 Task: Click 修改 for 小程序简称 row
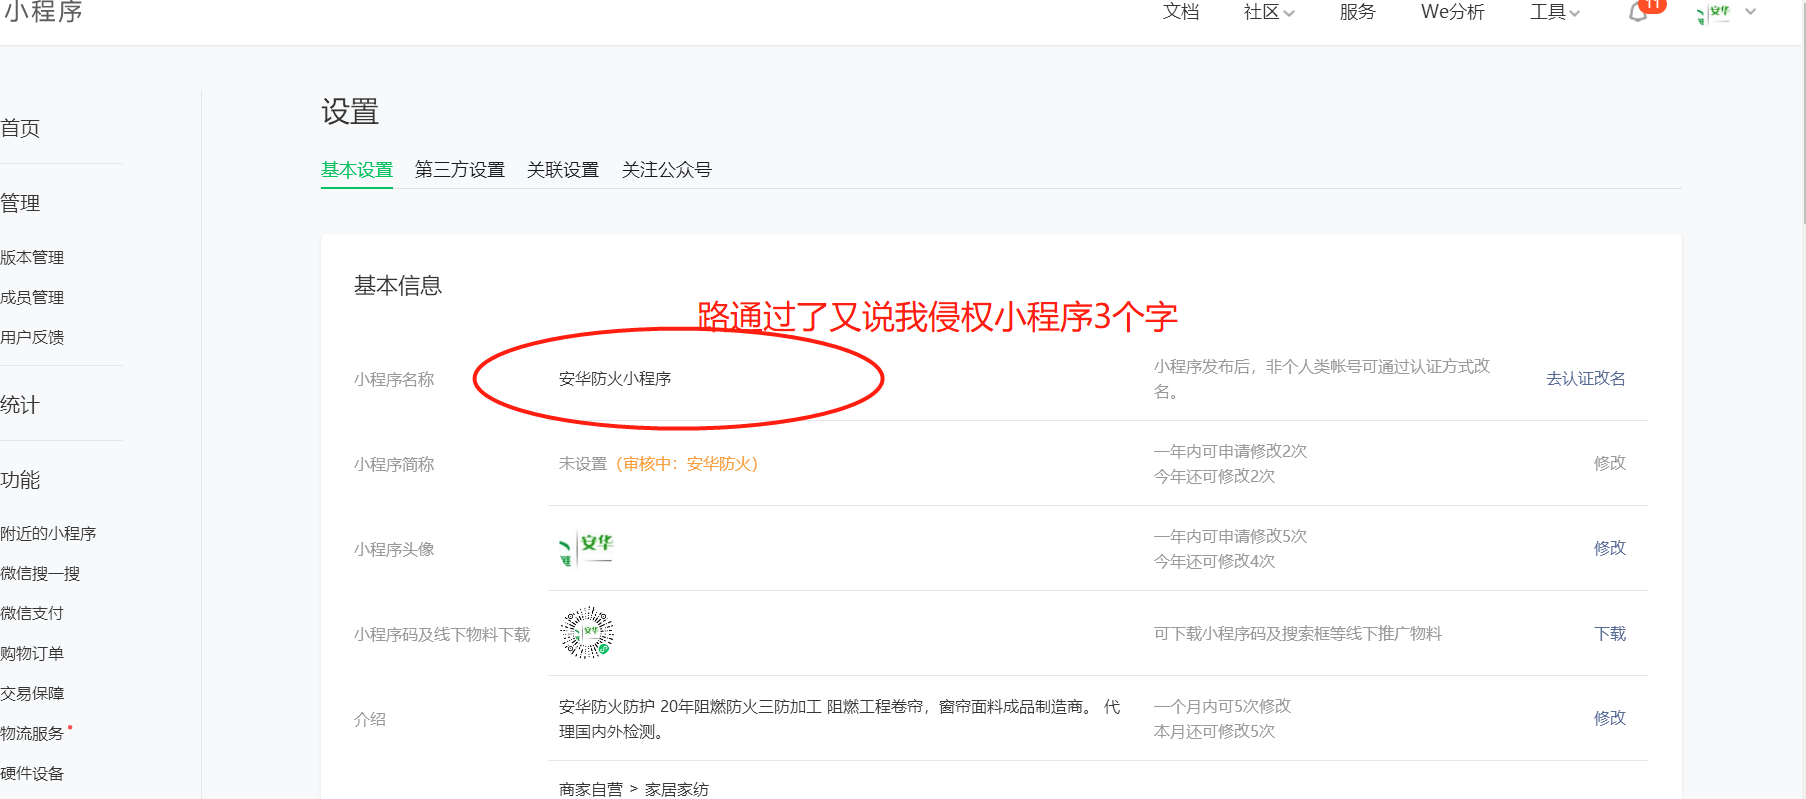click(x=1610, y=463)
